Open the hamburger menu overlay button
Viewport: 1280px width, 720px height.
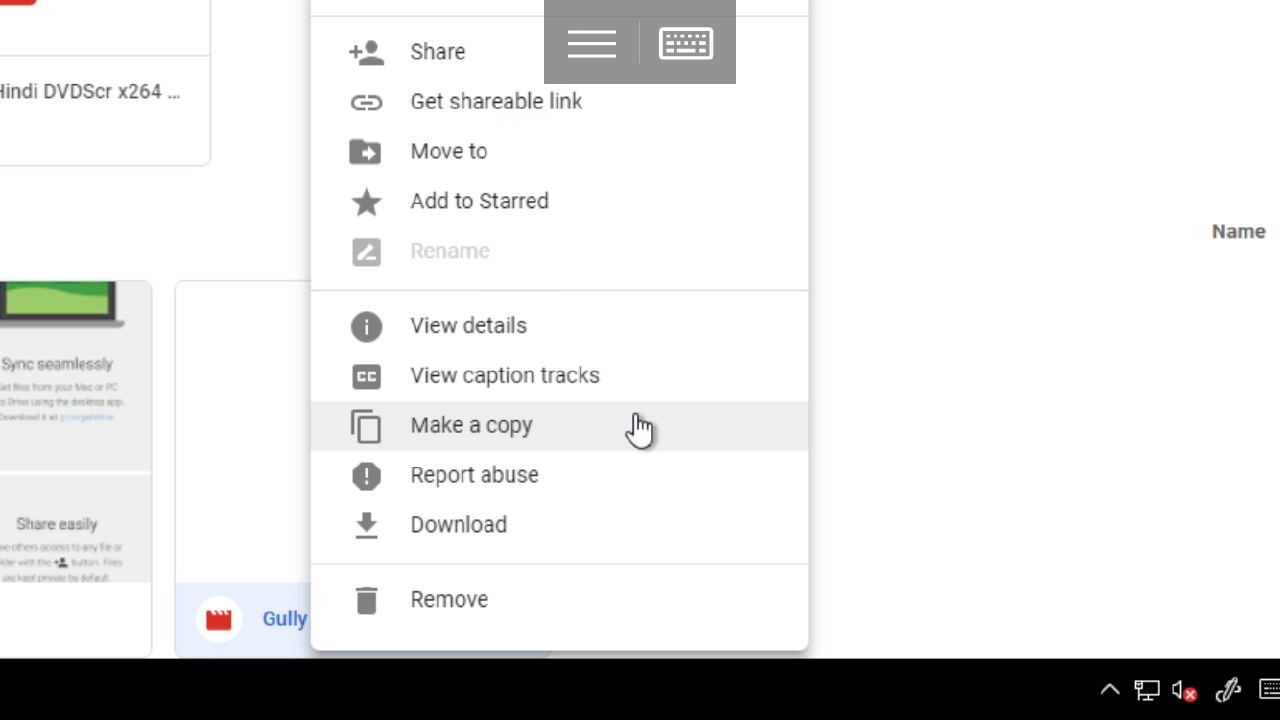pyautogui.click(x=591, y=43)
